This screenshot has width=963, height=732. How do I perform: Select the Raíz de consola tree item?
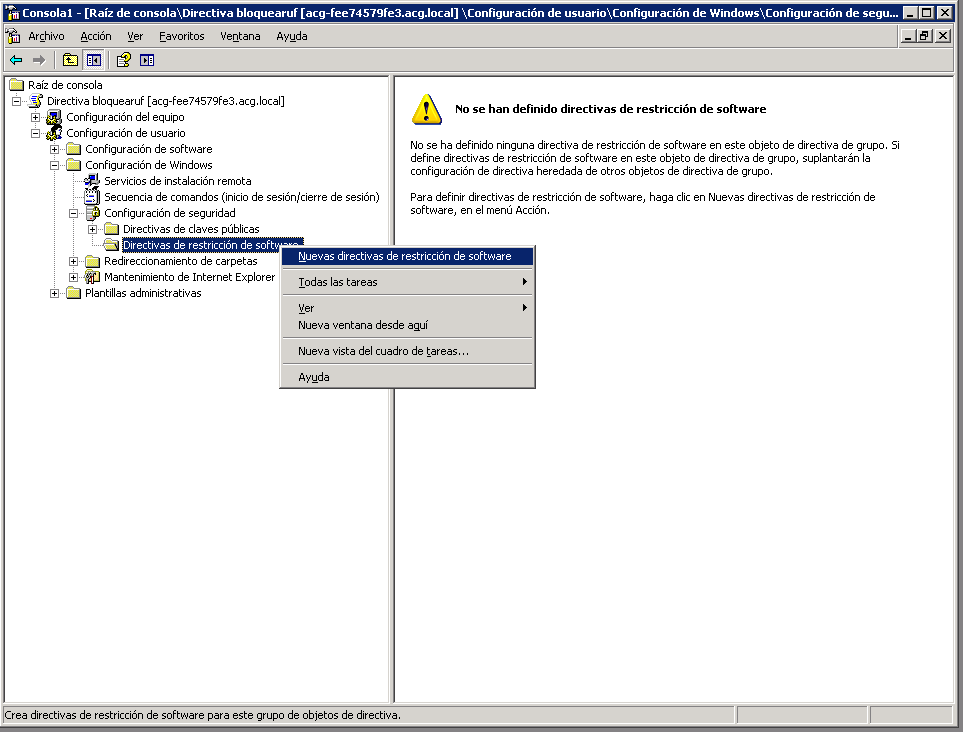[x=65, y=85]
